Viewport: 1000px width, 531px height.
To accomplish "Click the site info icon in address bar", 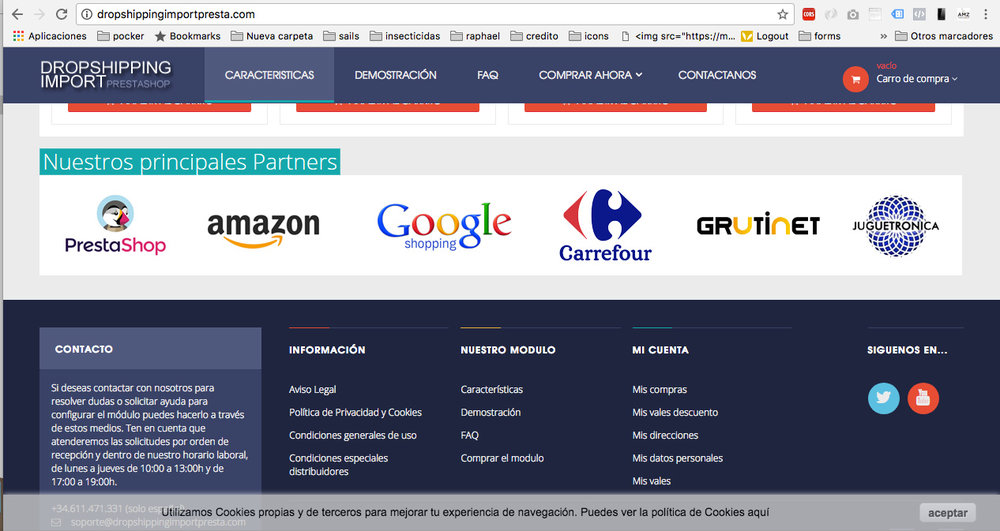I will tap(87, 14).
